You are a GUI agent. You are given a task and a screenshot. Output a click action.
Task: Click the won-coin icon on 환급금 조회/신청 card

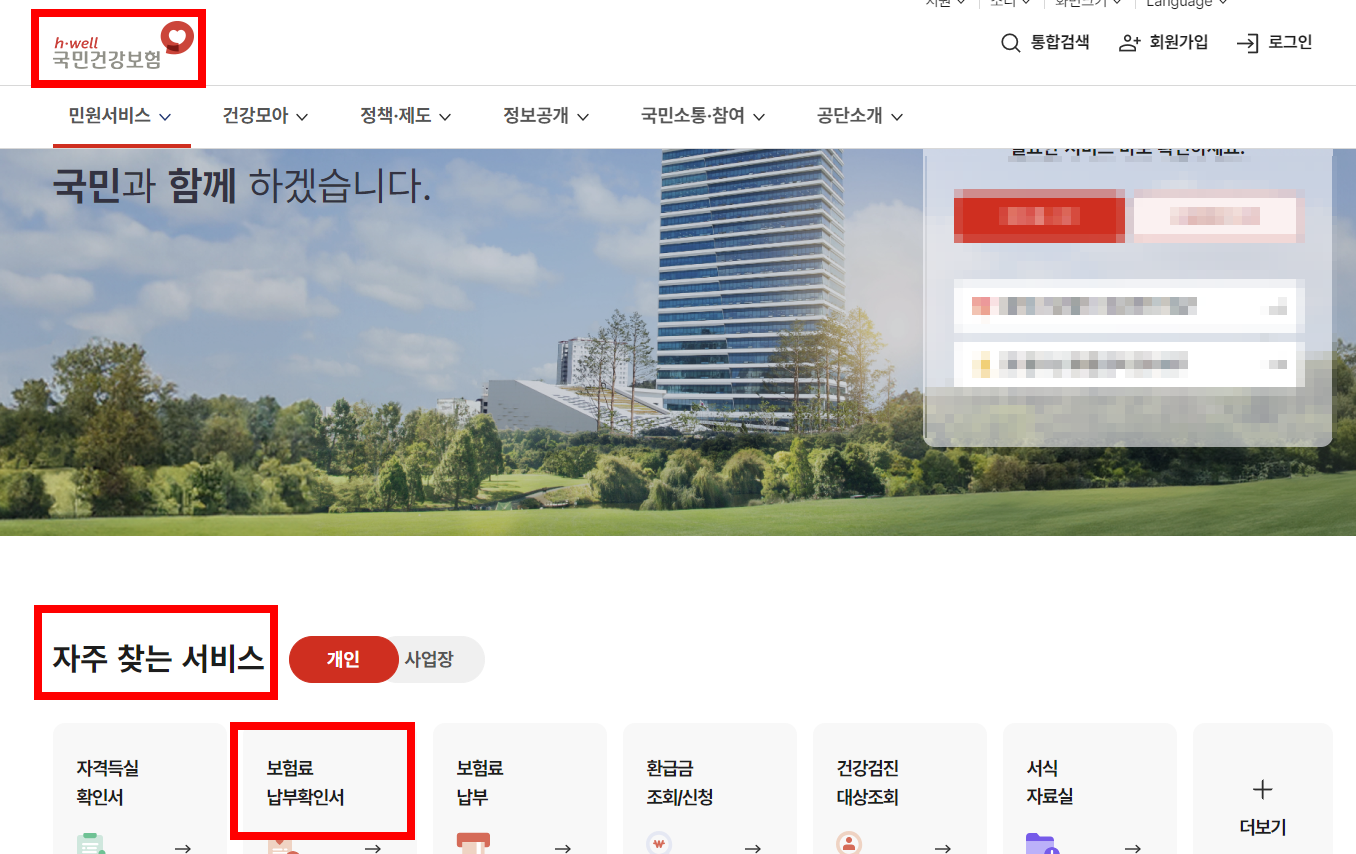pyautogui.click(x=659, y=843)
